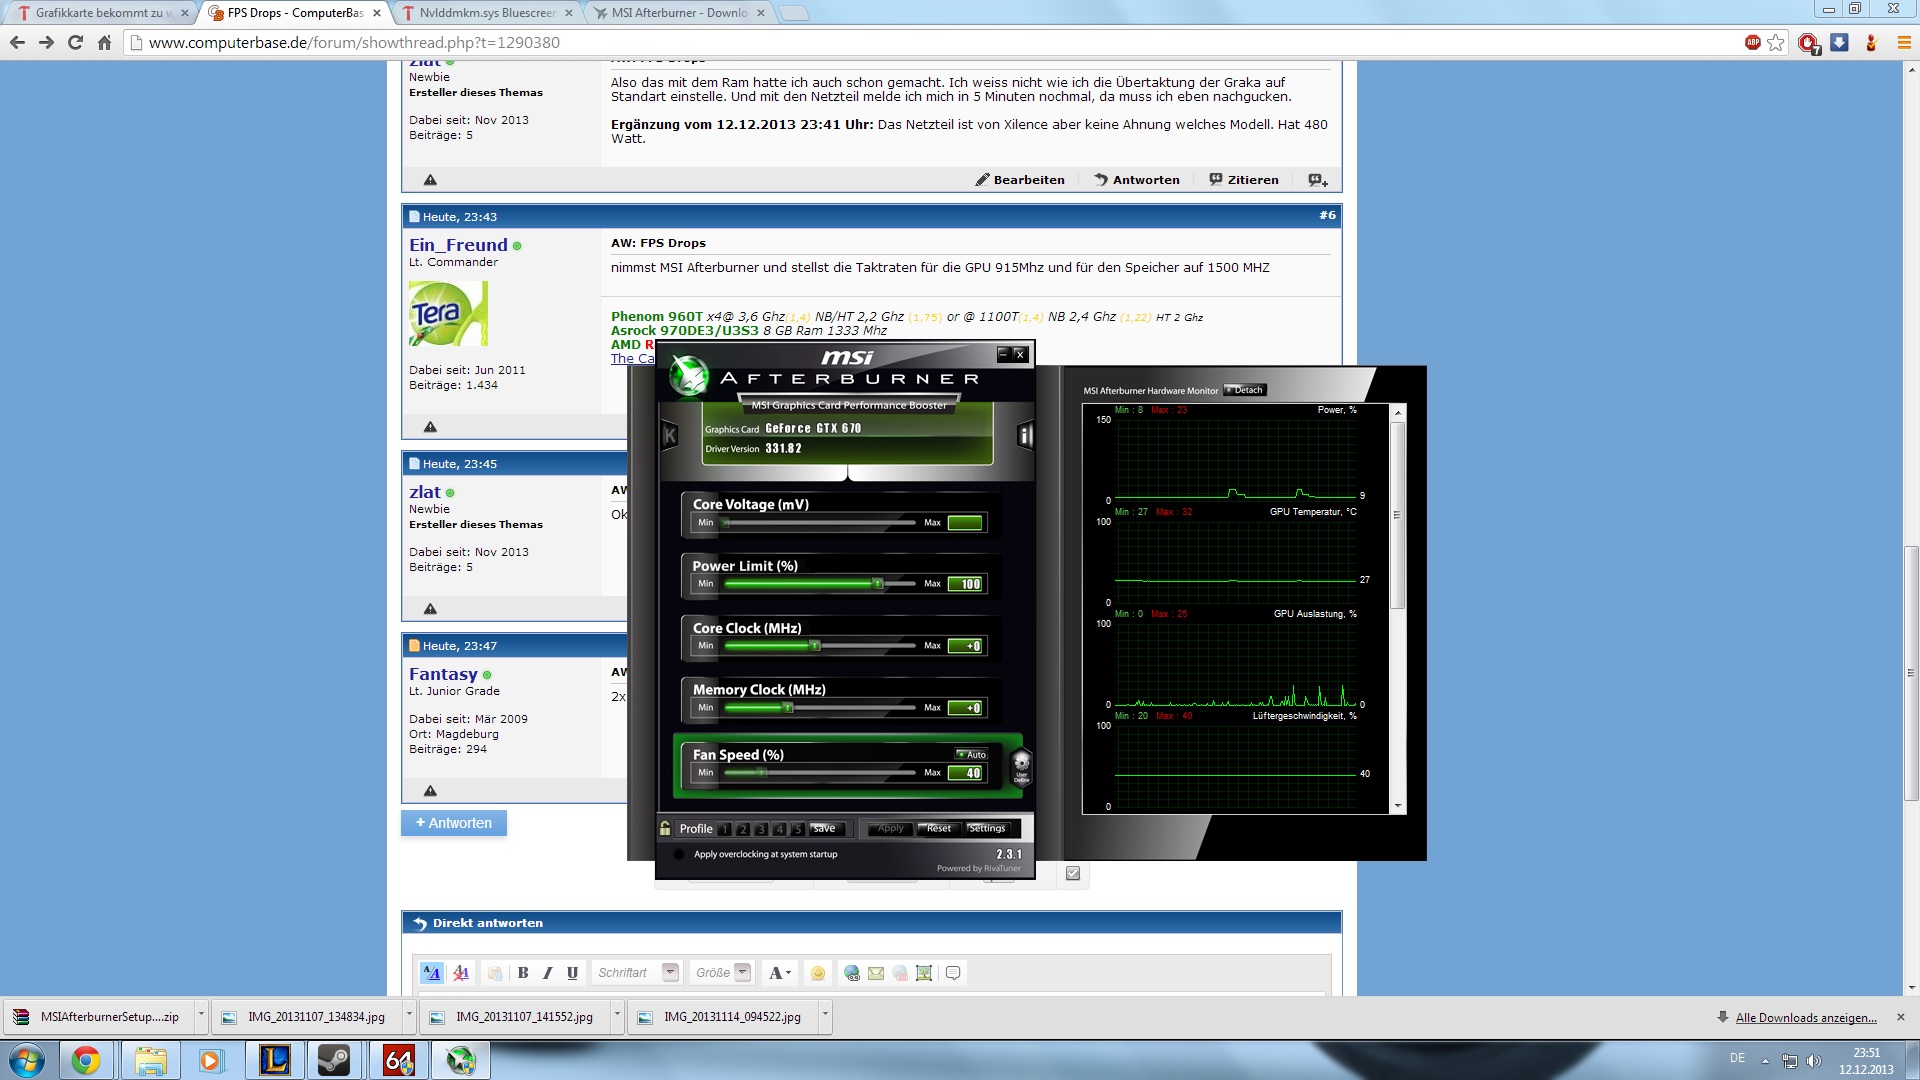
Task: Enable apply overclocking at system startup
Action: tap(679, 854)
